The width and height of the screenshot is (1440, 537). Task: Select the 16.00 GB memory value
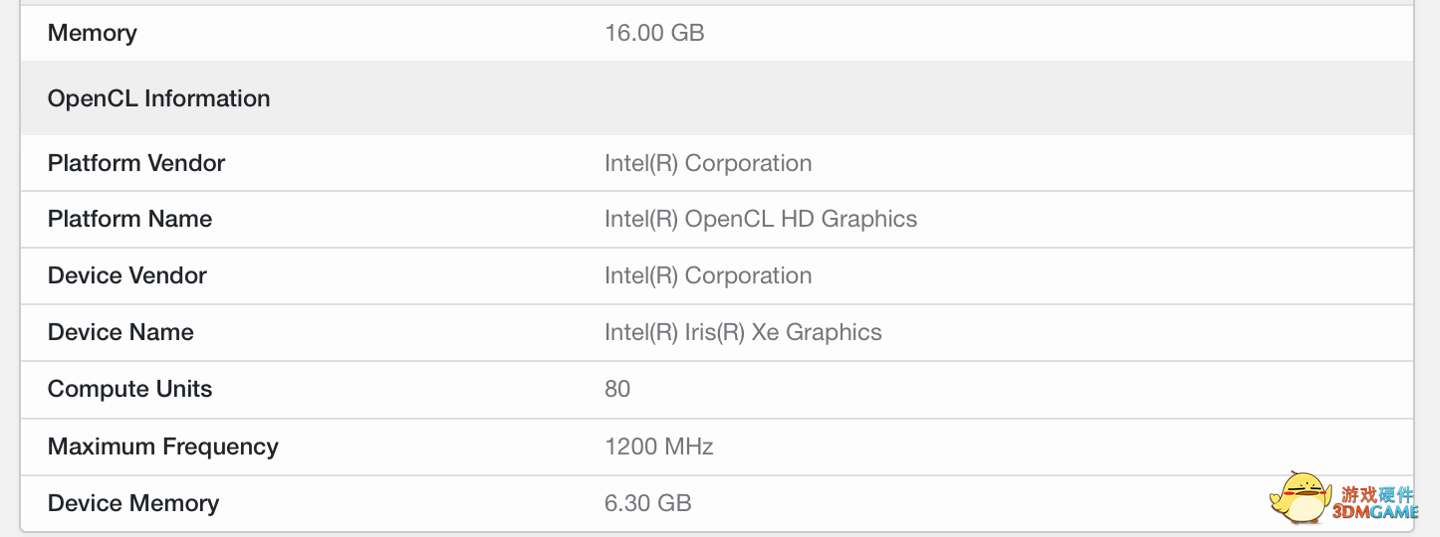(654, 33)
